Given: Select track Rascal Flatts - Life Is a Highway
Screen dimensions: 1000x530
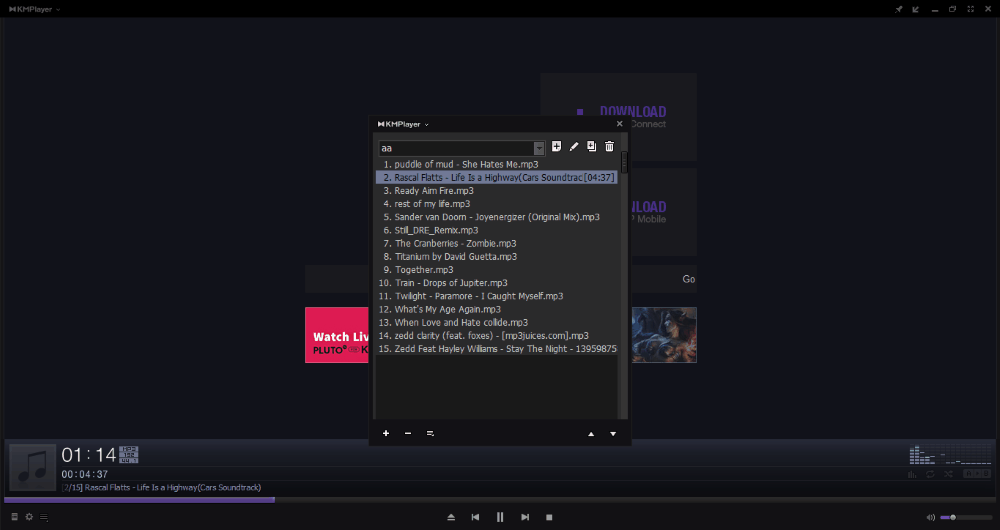Looking at the screenshot, I should coord(496,178).
